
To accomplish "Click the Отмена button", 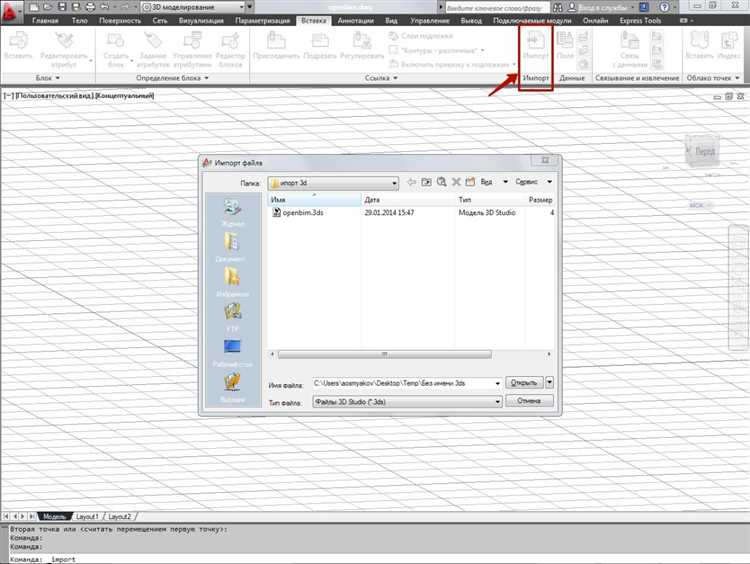I will tap(529, 401).
